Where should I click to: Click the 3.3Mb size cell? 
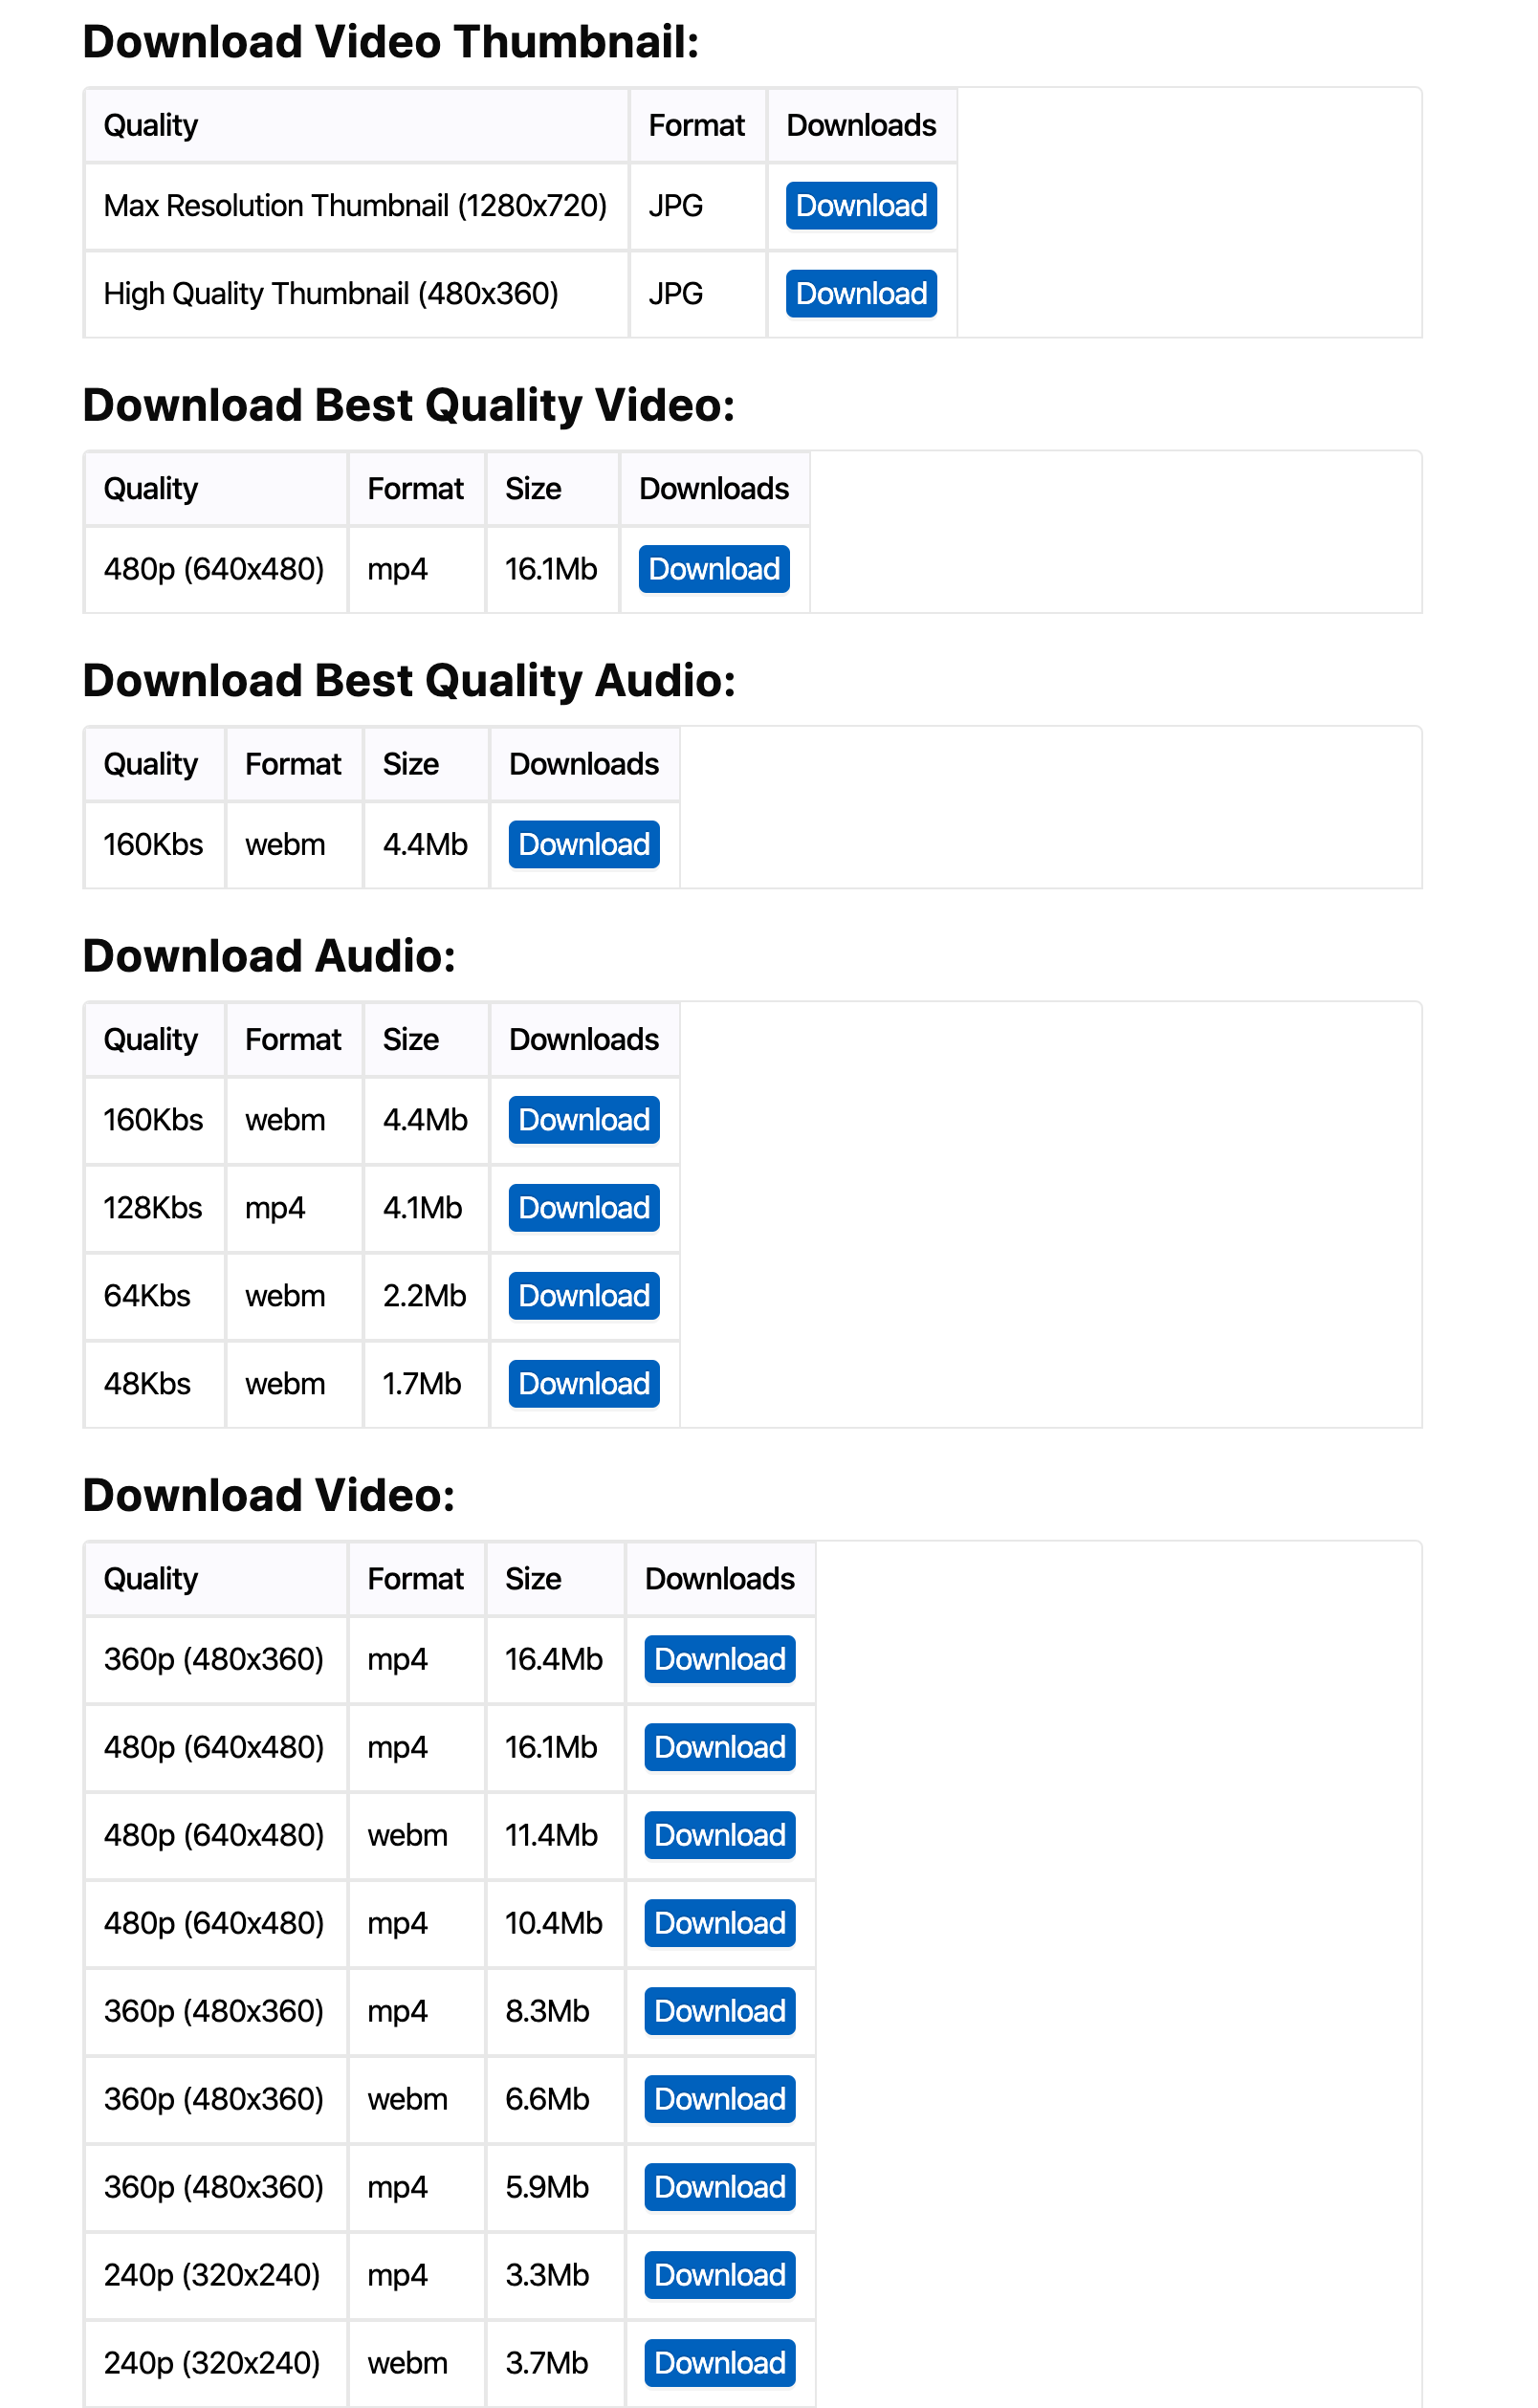(555, 2275)
